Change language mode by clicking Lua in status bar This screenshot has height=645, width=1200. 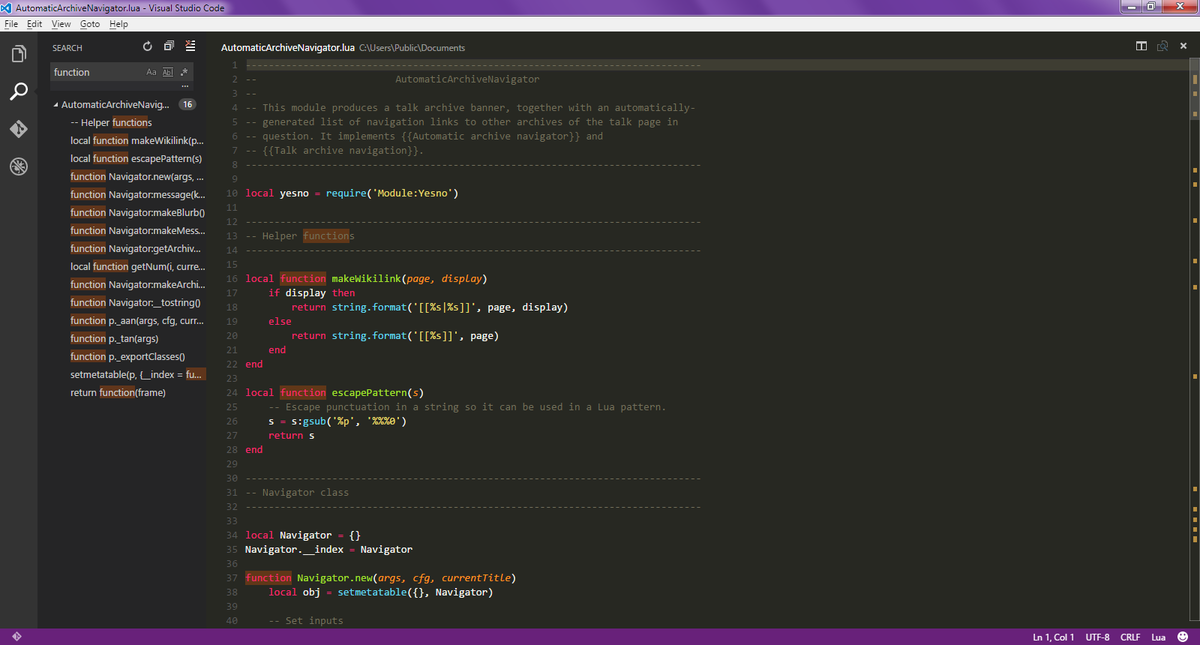tap(1158, 636)
